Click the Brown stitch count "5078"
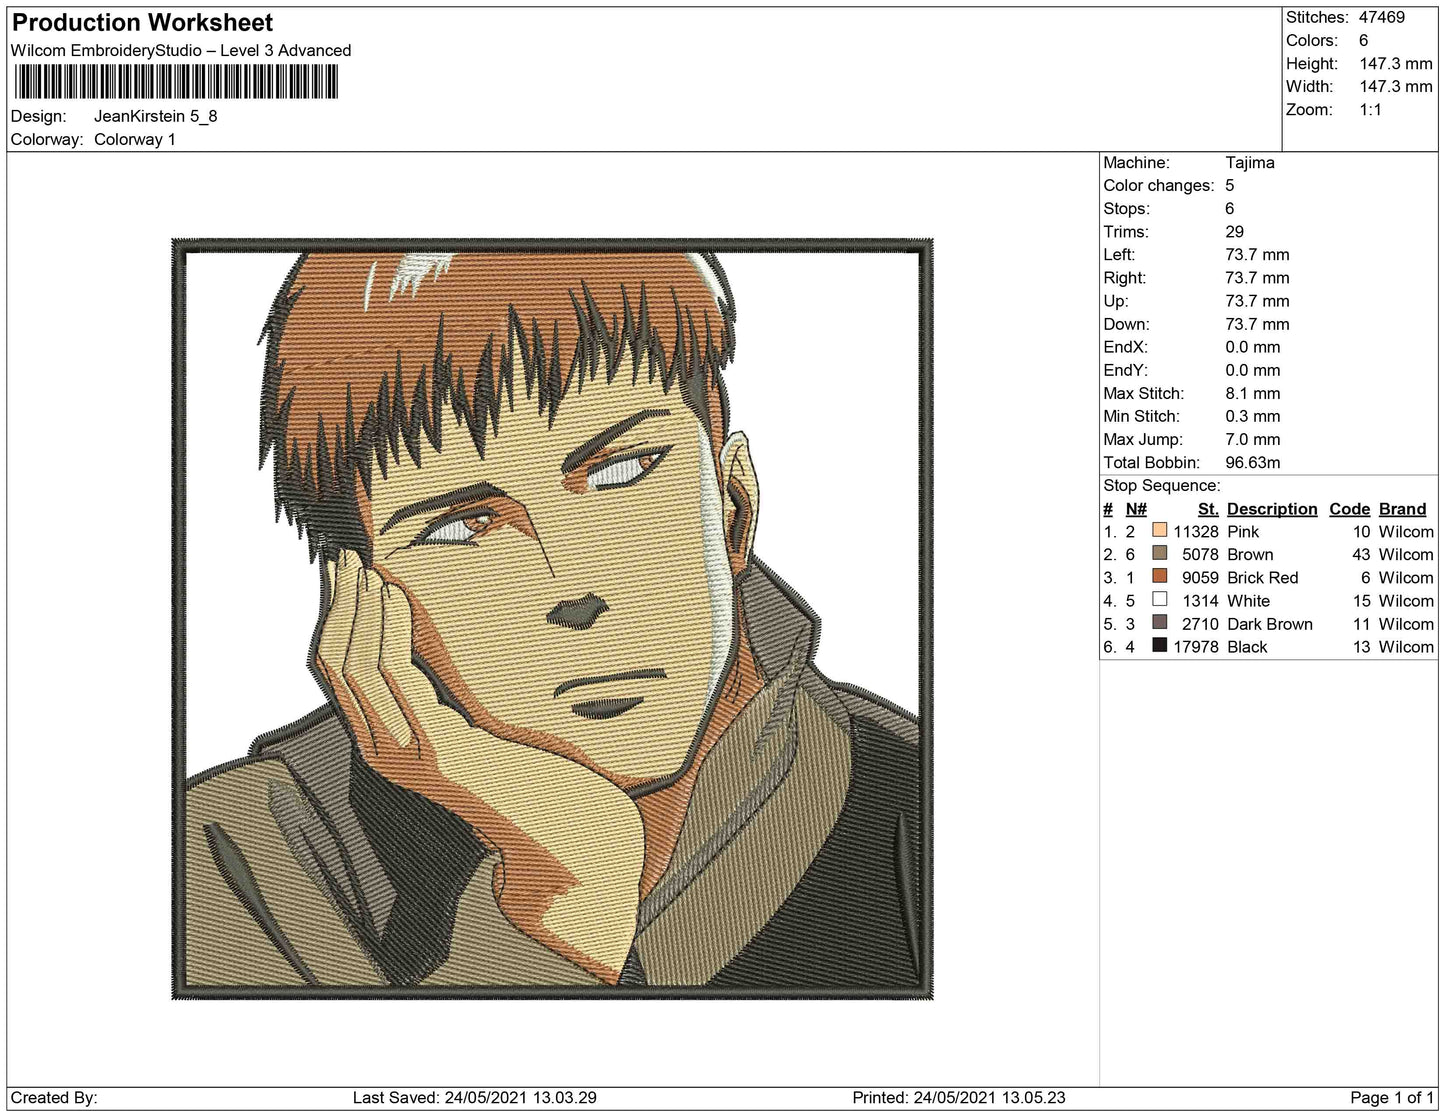The image size is (1445, 1112). click(x=1200, y=555)
